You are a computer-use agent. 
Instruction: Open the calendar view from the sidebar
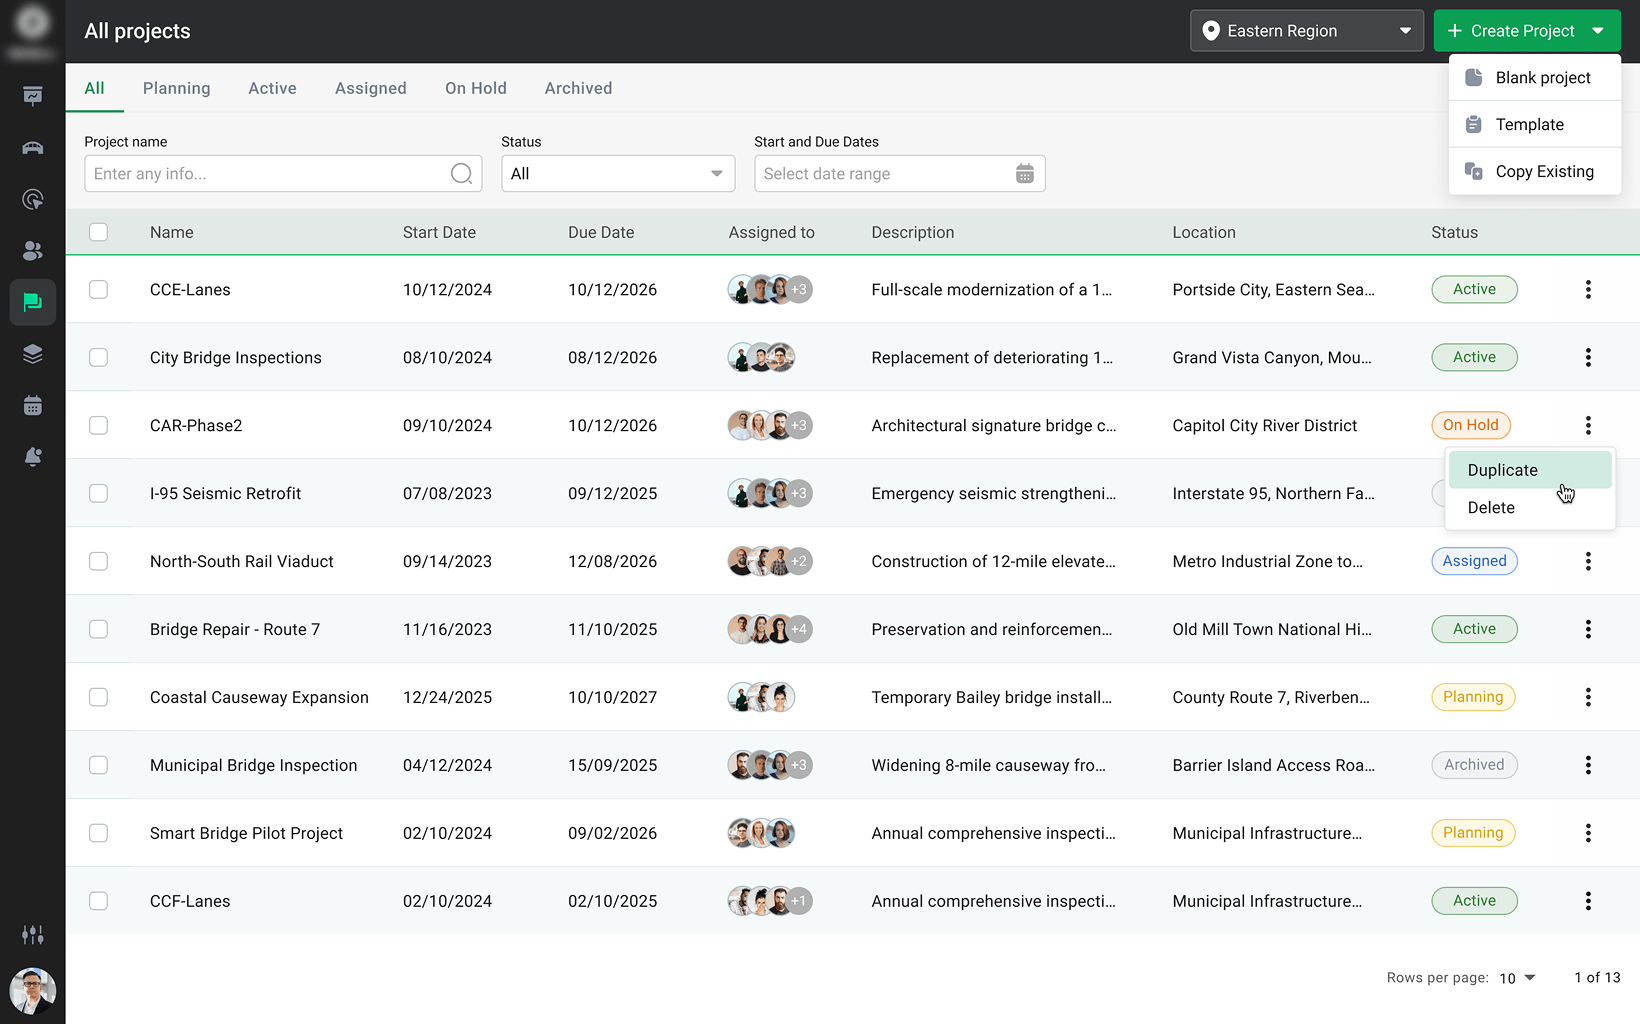(32, 404)
